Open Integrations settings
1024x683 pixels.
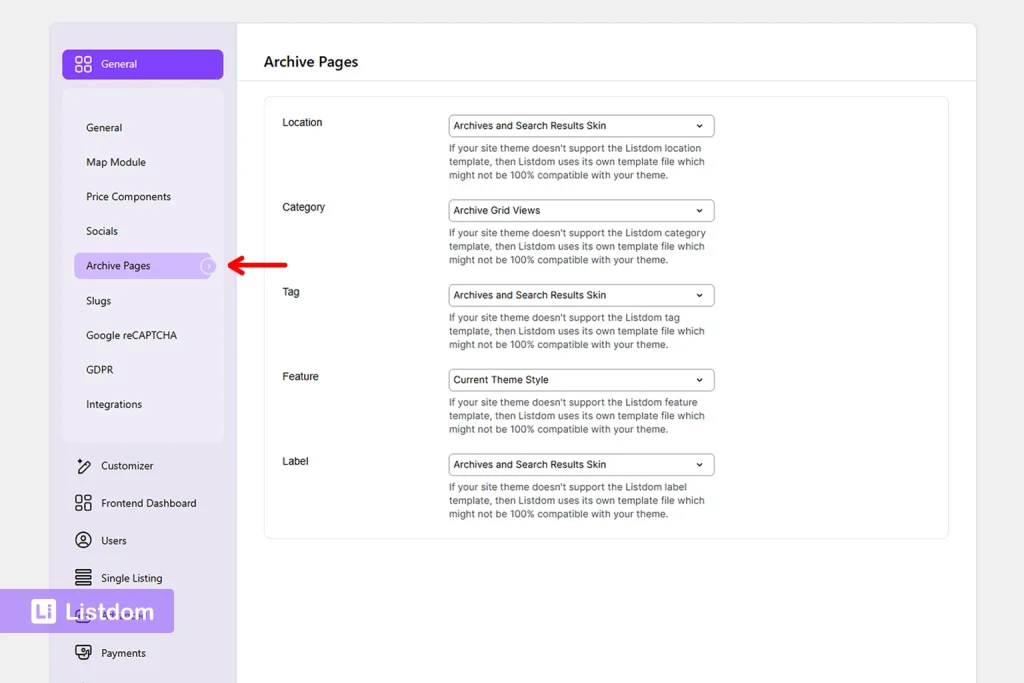pyautogui.click(x=114, y=404)
